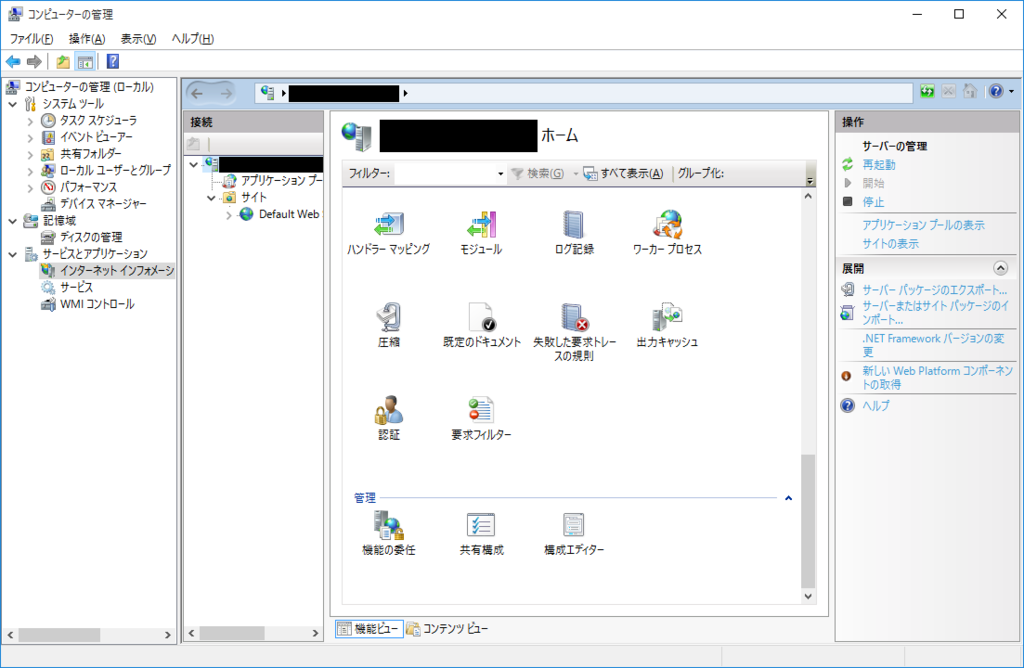Open the 認証 feature icon
The height and width of the screenshot is (668, 1024).
pos(389,418)
